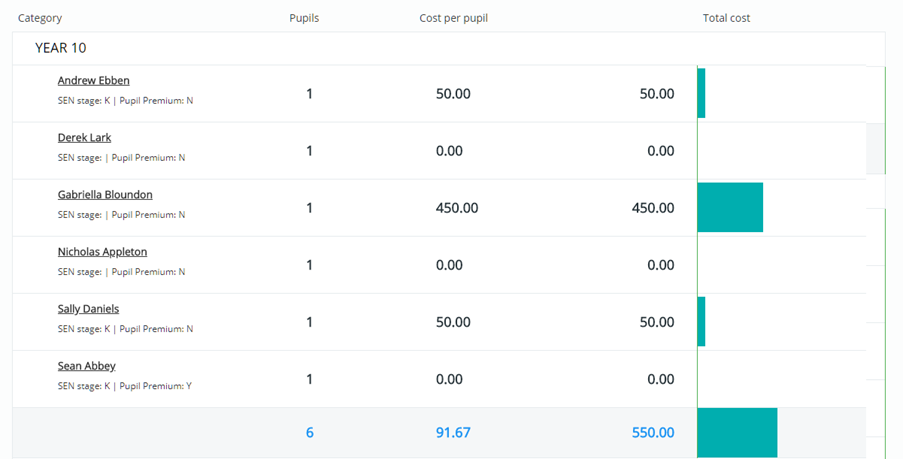Image resolution: width=903 pixels, height=459 pixels.
Task: Sort by the Pupils column header
Action: (304, 18)
